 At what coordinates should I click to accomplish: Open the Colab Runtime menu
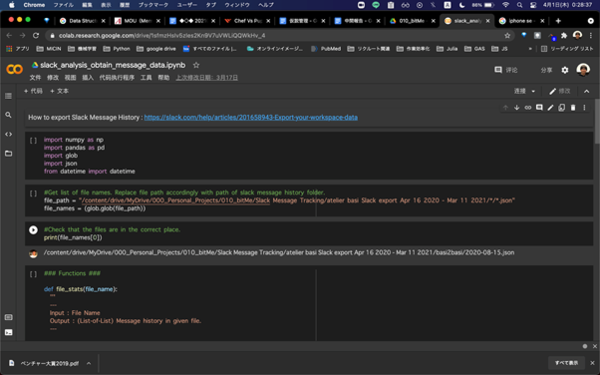coord(117,78)
